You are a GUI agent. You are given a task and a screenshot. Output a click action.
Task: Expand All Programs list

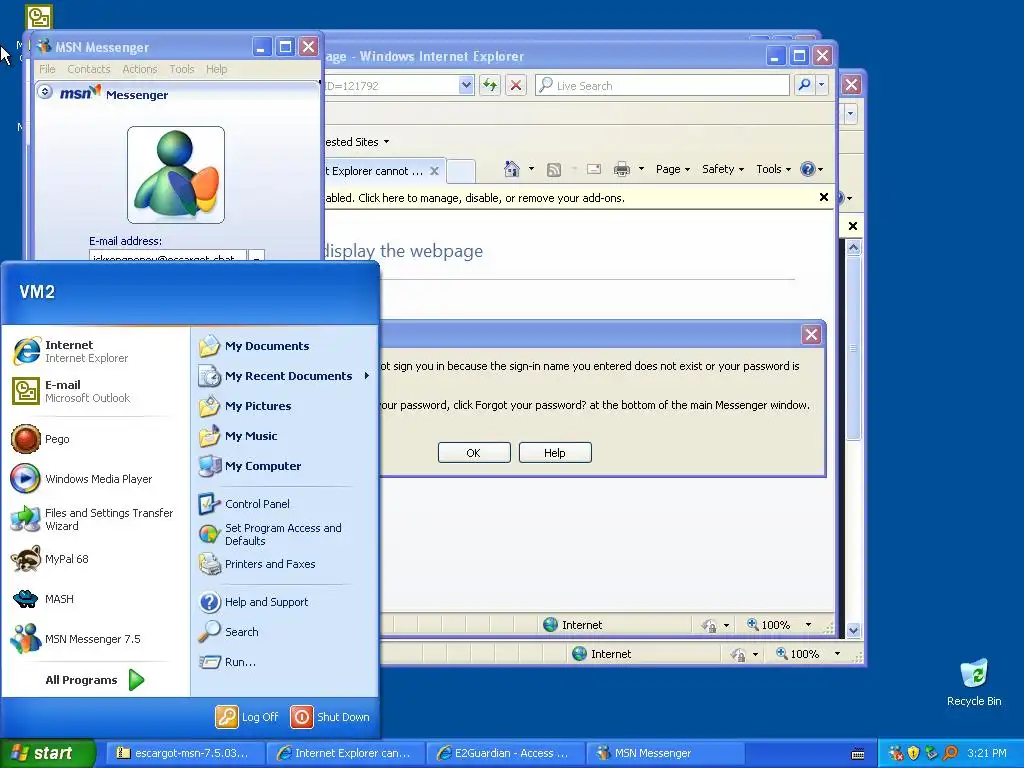(x=95, y=680)
